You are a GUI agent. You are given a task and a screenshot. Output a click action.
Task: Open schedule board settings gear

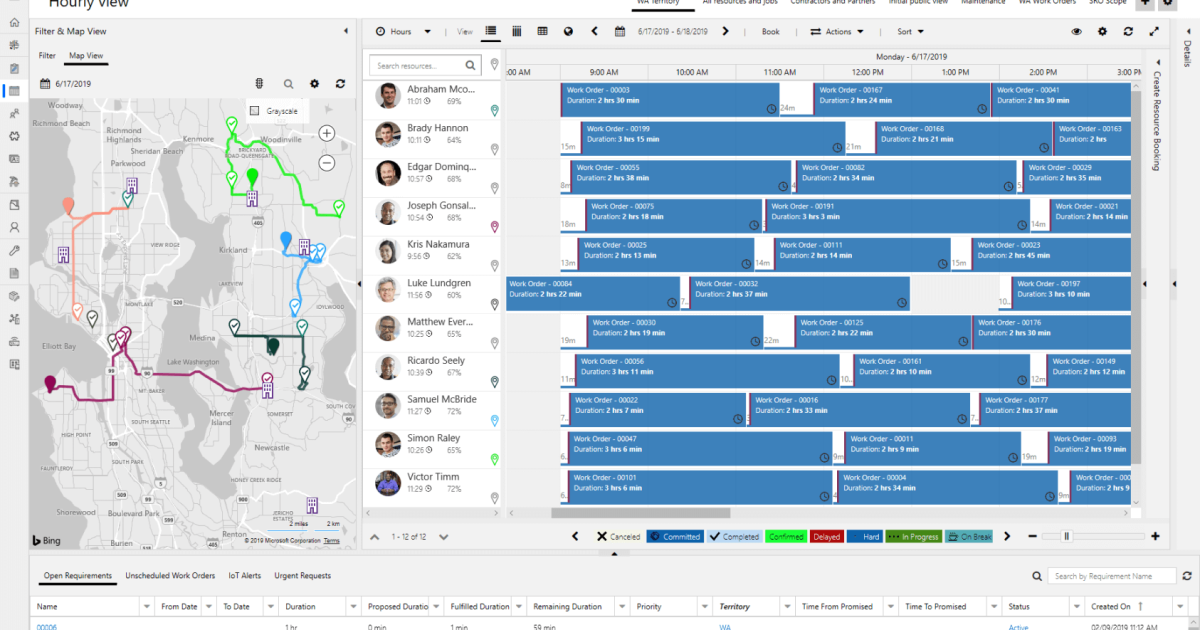[1103, 32]
